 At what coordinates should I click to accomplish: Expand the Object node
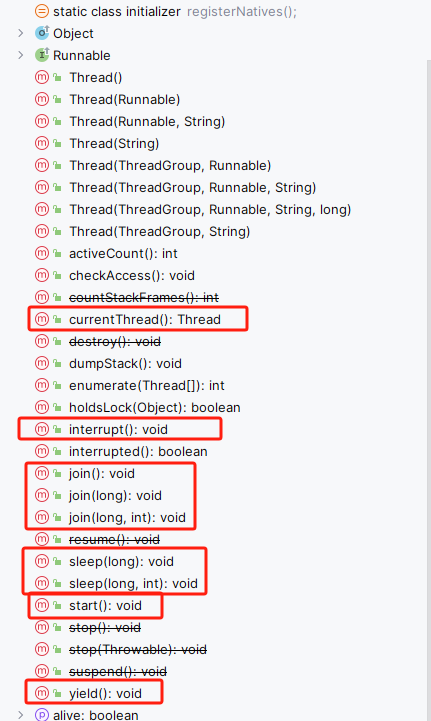tap(21, 33)
